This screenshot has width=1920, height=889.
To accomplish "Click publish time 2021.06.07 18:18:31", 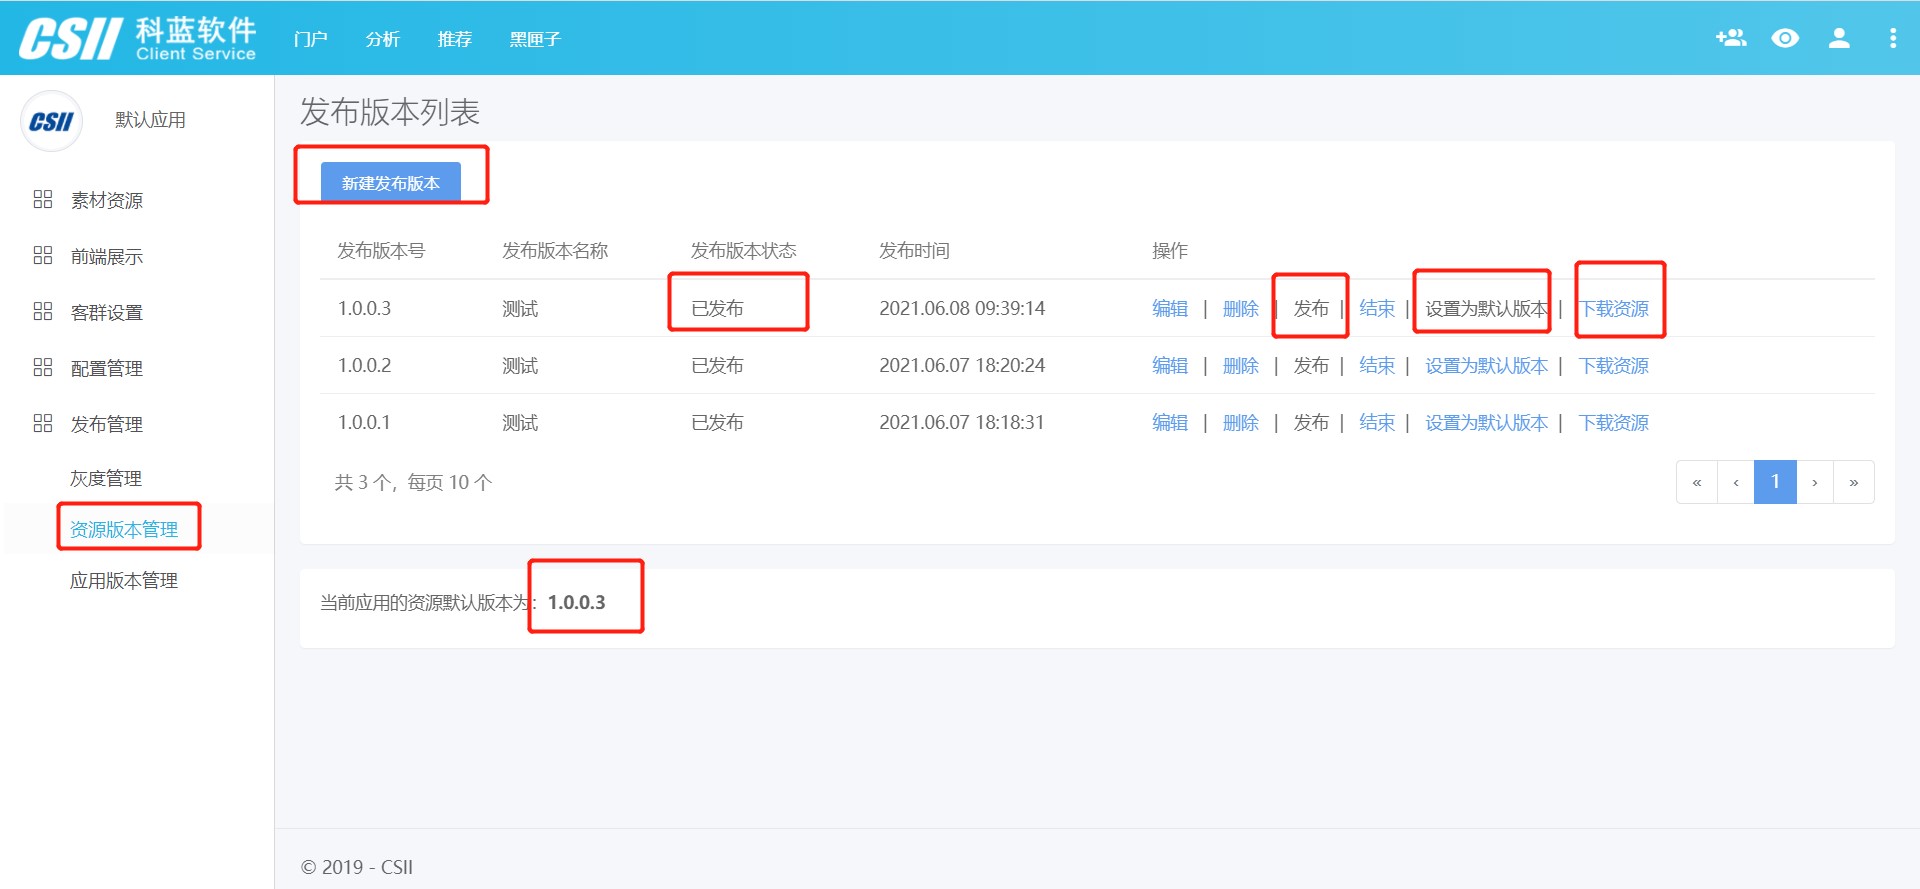I will pyautogui.click(x=962, y=422).
